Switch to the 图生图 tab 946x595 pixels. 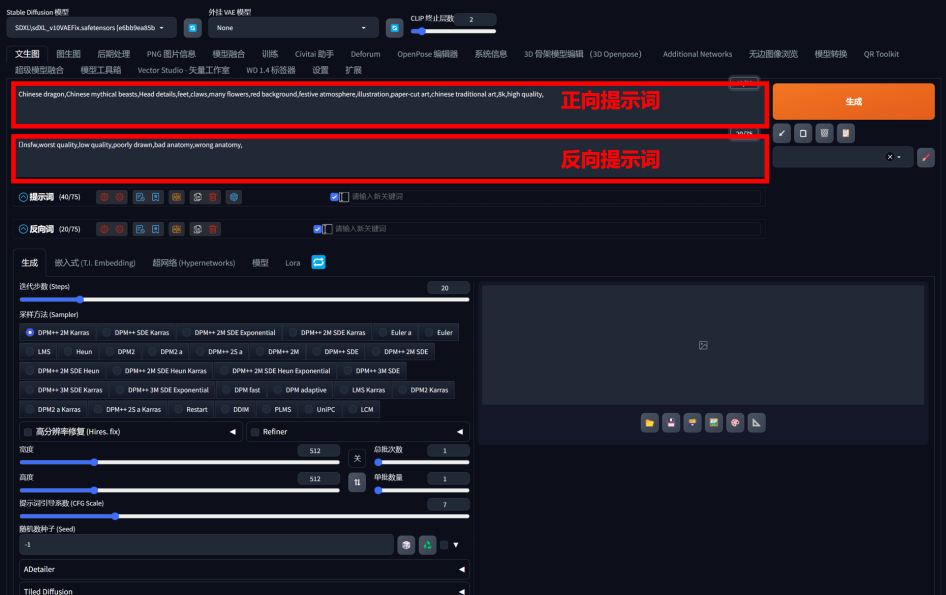[x=68, y=54]
